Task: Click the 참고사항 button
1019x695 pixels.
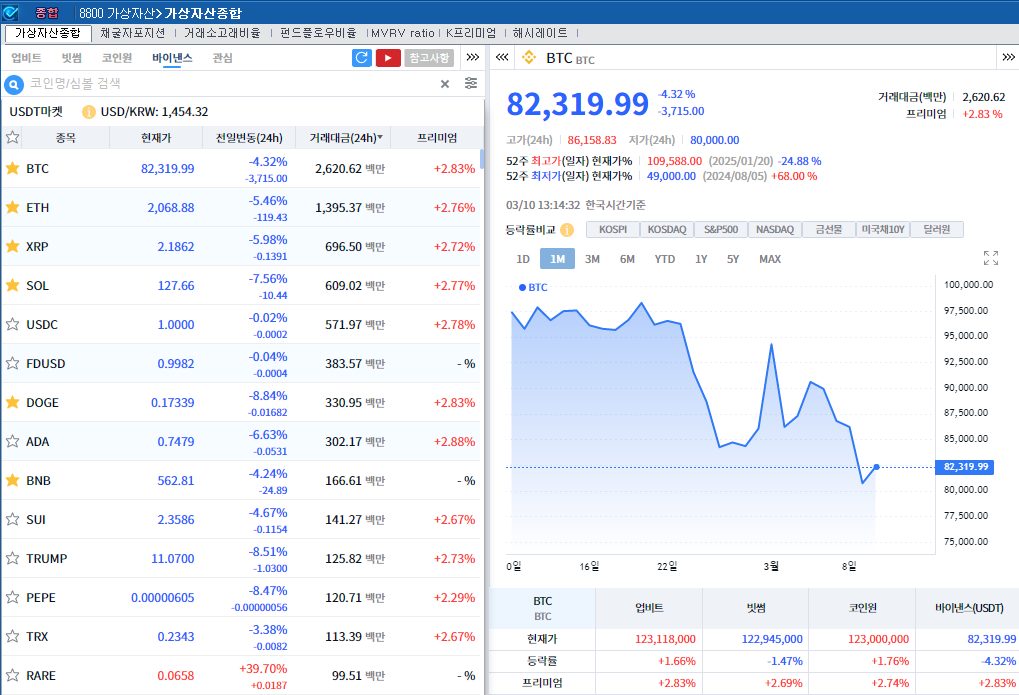Action: click(x=429, y=58)
